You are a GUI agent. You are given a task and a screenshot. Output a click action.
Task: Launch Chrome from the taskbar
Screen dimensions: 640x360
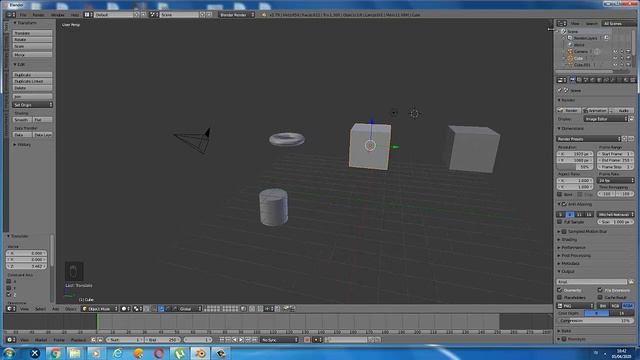(55, 353)
